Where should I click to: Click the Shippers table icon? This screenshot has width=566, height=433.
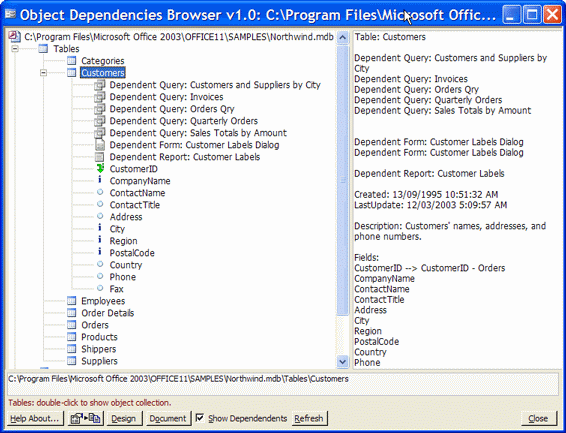coord(72,349)
